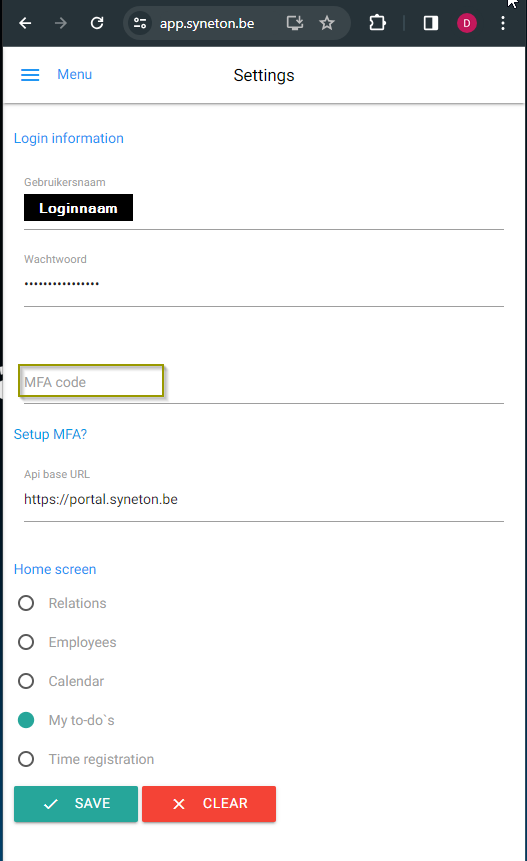
Task: Open the Setup MFA? link
Action: click(51, 434)
